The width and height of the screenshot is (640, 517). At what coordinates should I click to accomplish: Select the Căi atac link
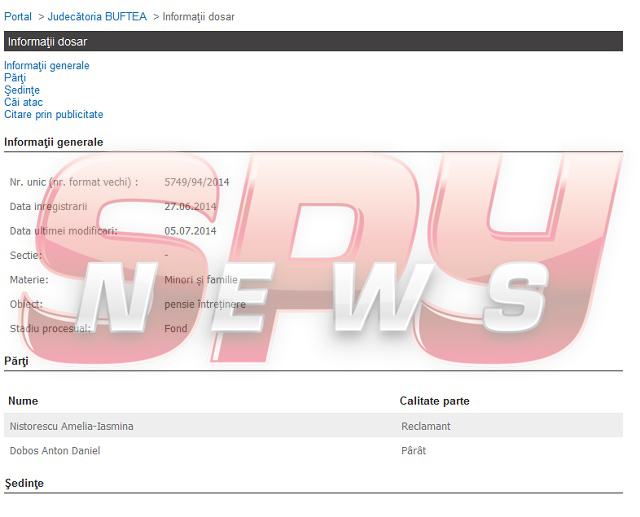[22, 102]
